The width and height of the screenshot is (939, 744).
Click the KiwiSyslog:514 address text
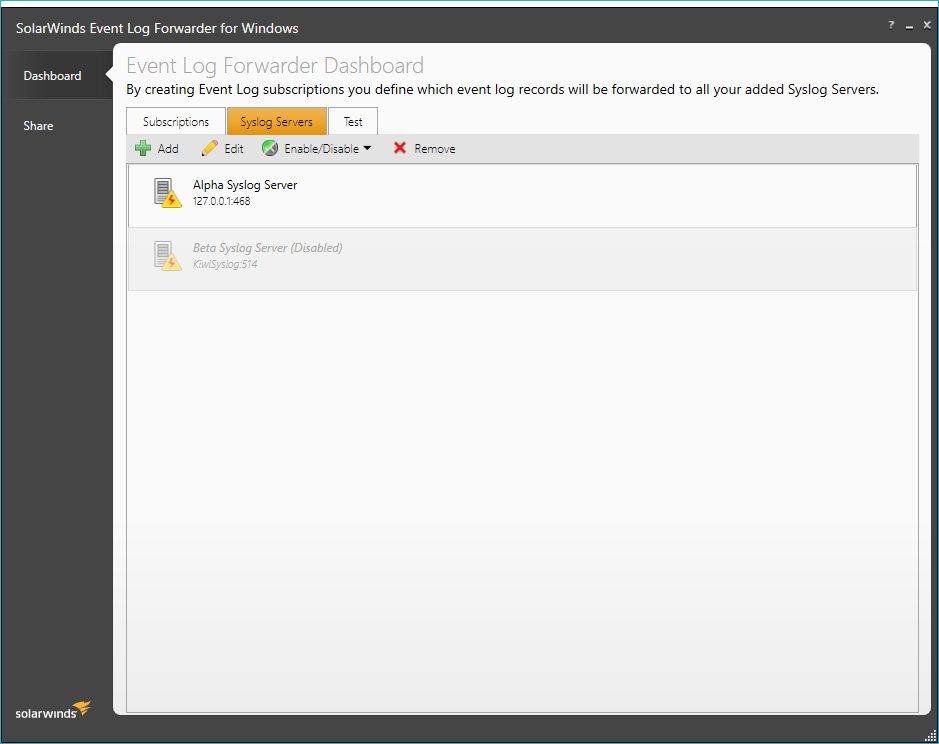pos(225,265)
